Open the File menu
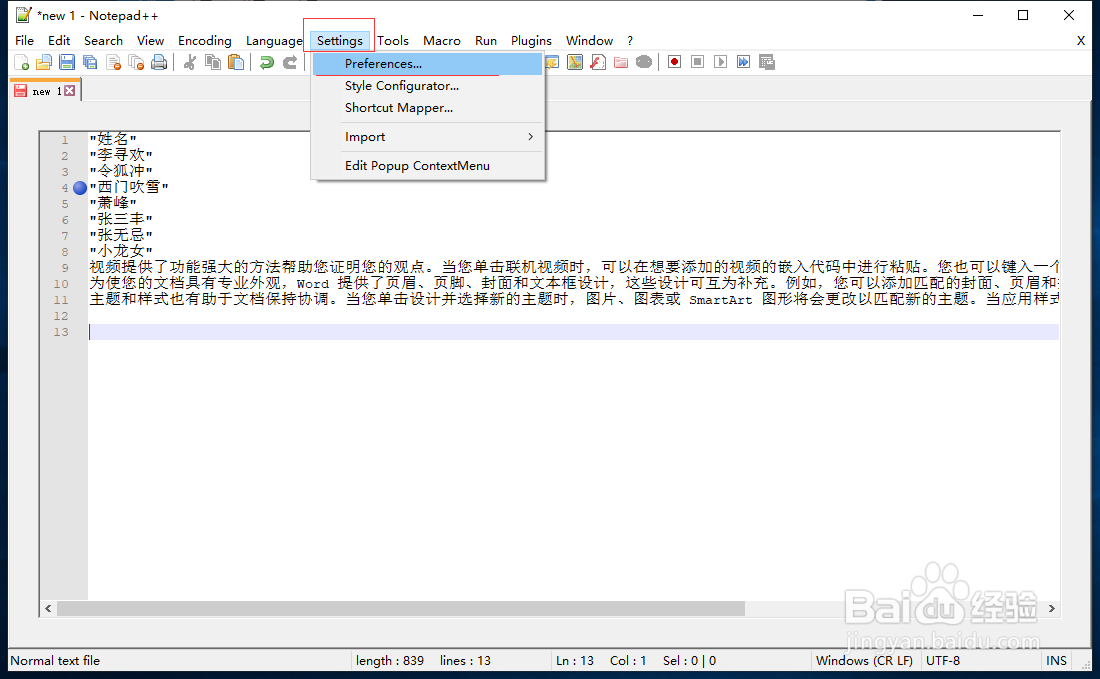Viewport: 1100px width, 679px height. [x=25, y=41]
